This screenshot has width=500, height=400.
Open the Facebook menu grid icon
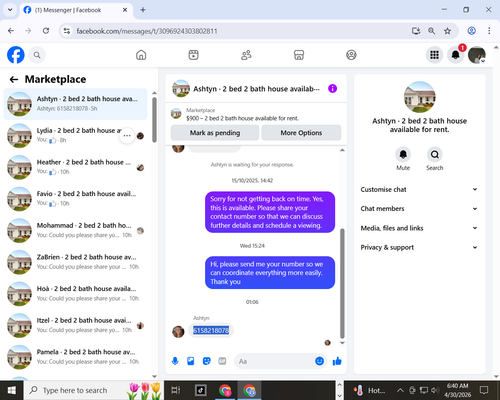pos(434,55)
